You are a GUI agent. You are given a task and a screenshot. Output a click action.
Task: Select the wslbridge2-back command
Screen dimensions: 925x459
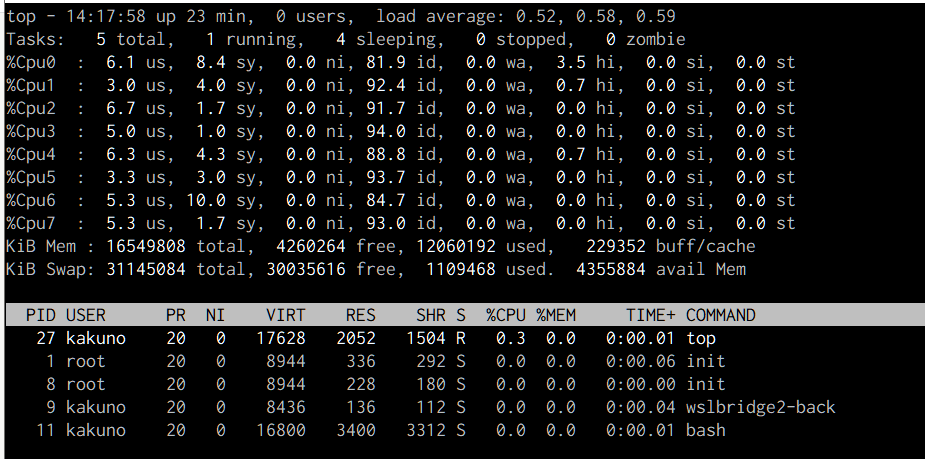click(x=760, y=407)
